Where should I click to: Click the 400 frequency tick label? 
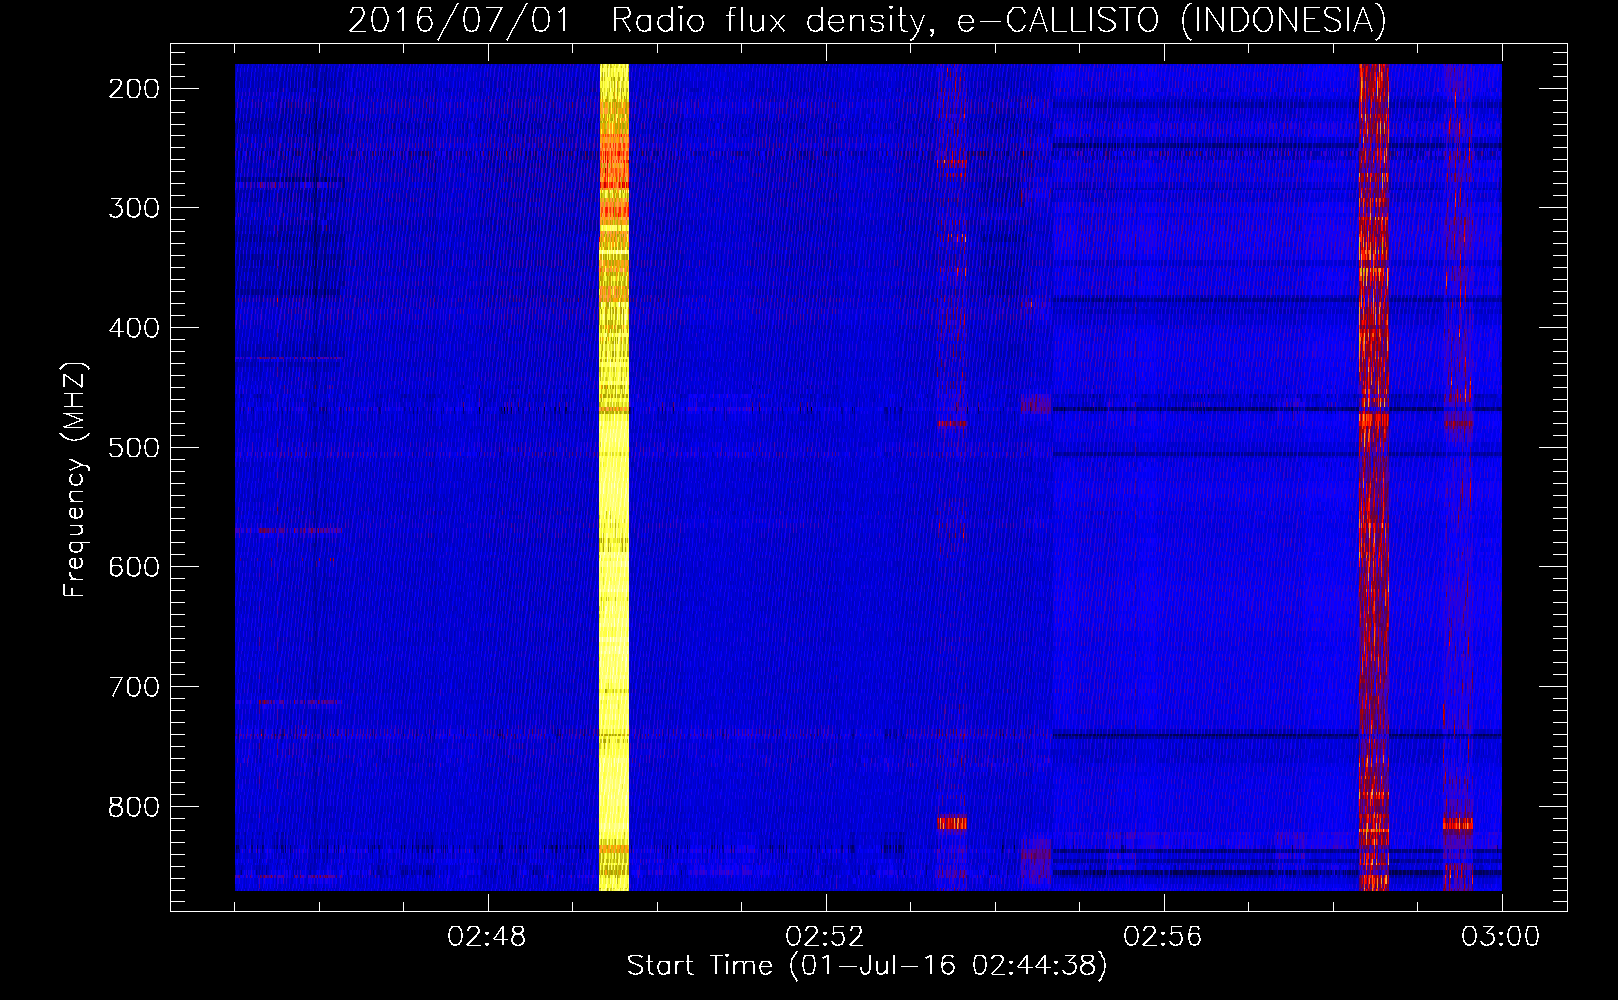click(134, 328)
